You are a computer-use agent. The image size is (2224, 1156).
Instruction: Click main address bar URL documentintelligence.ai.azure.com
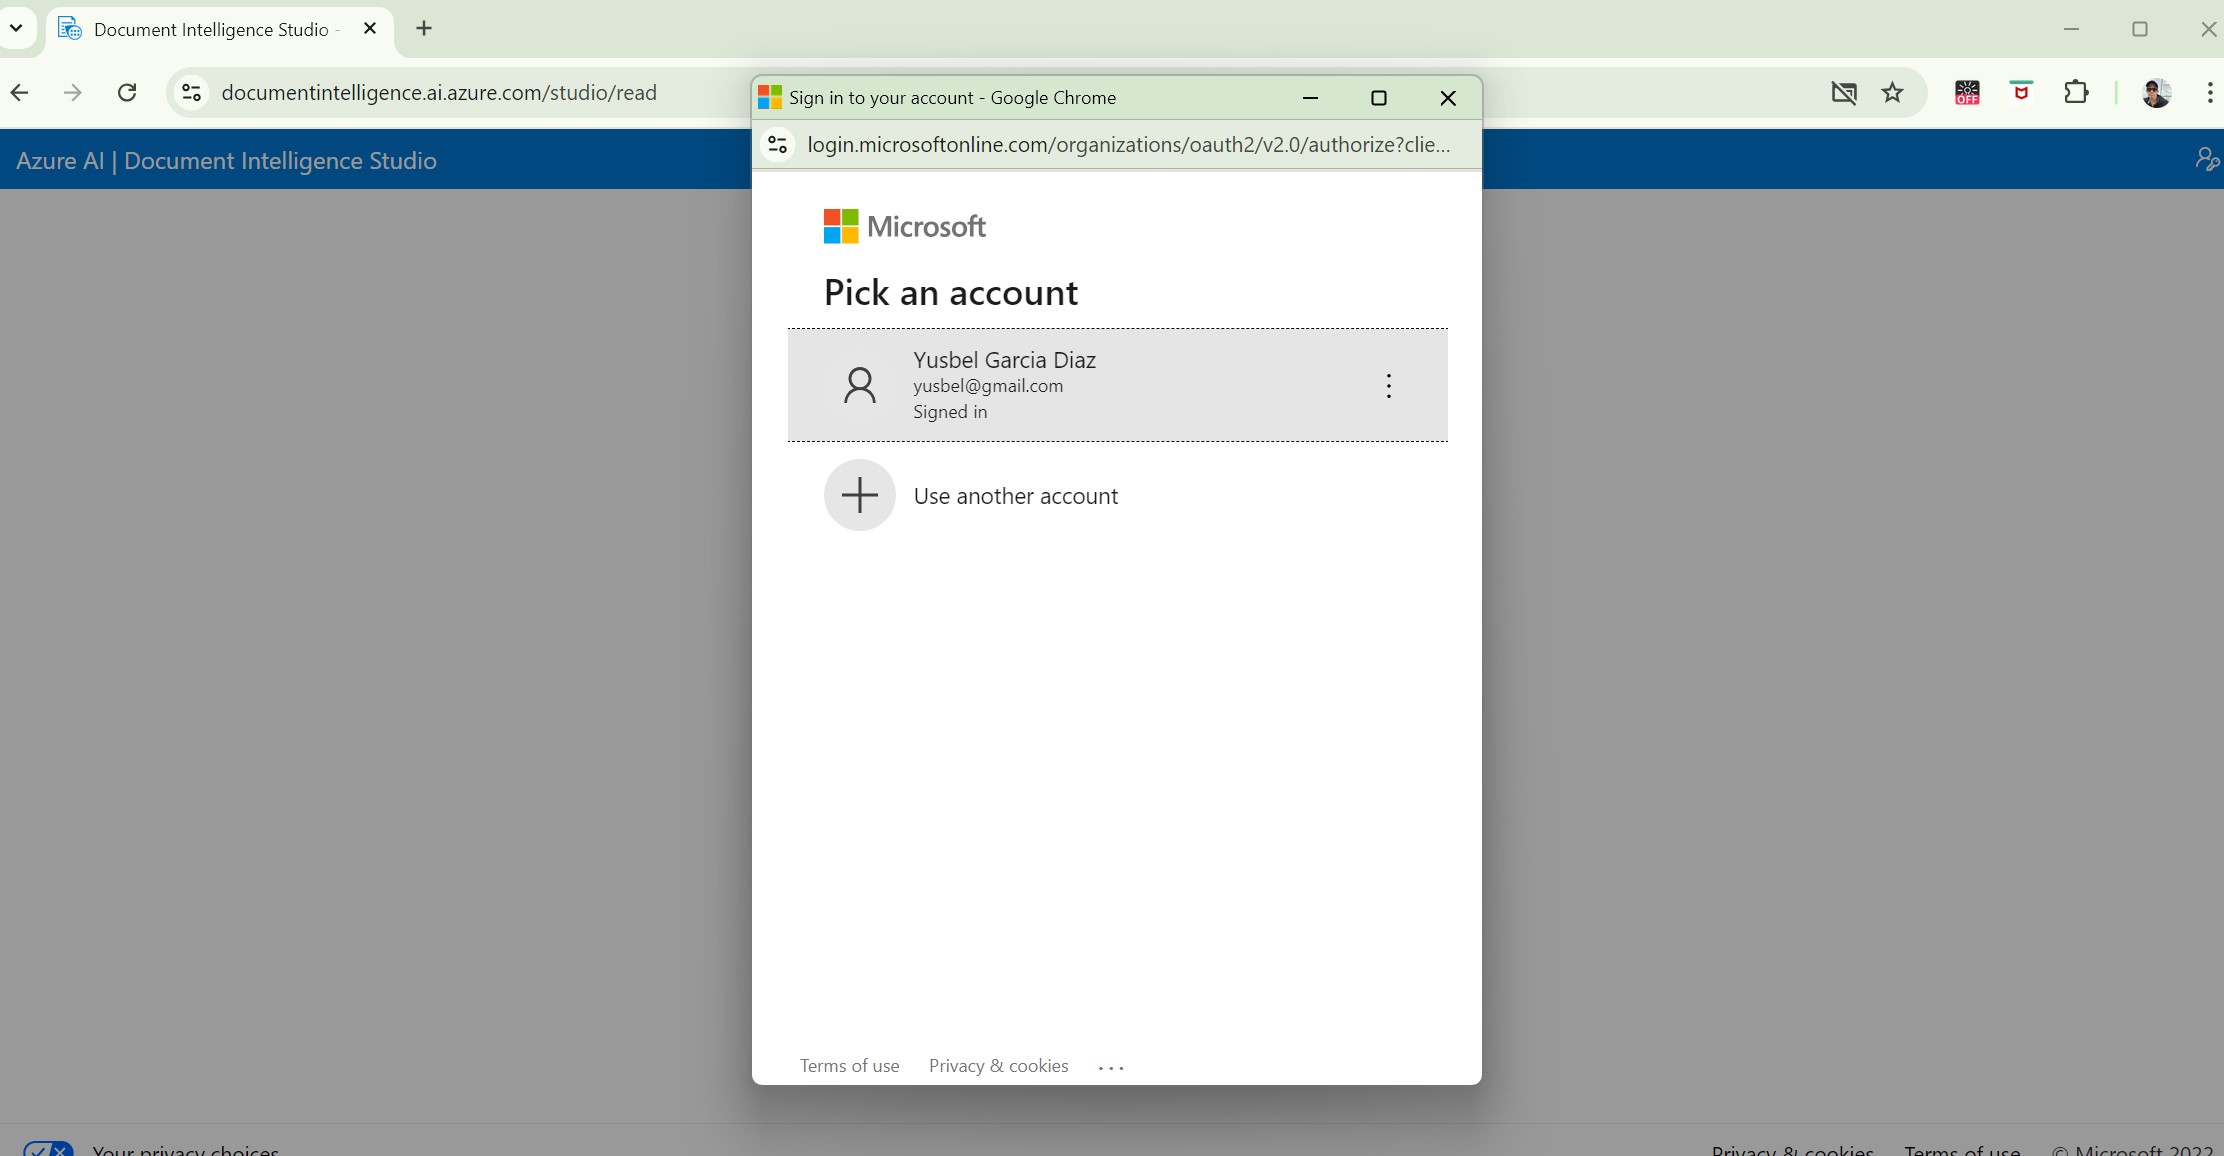coord(439,93)
